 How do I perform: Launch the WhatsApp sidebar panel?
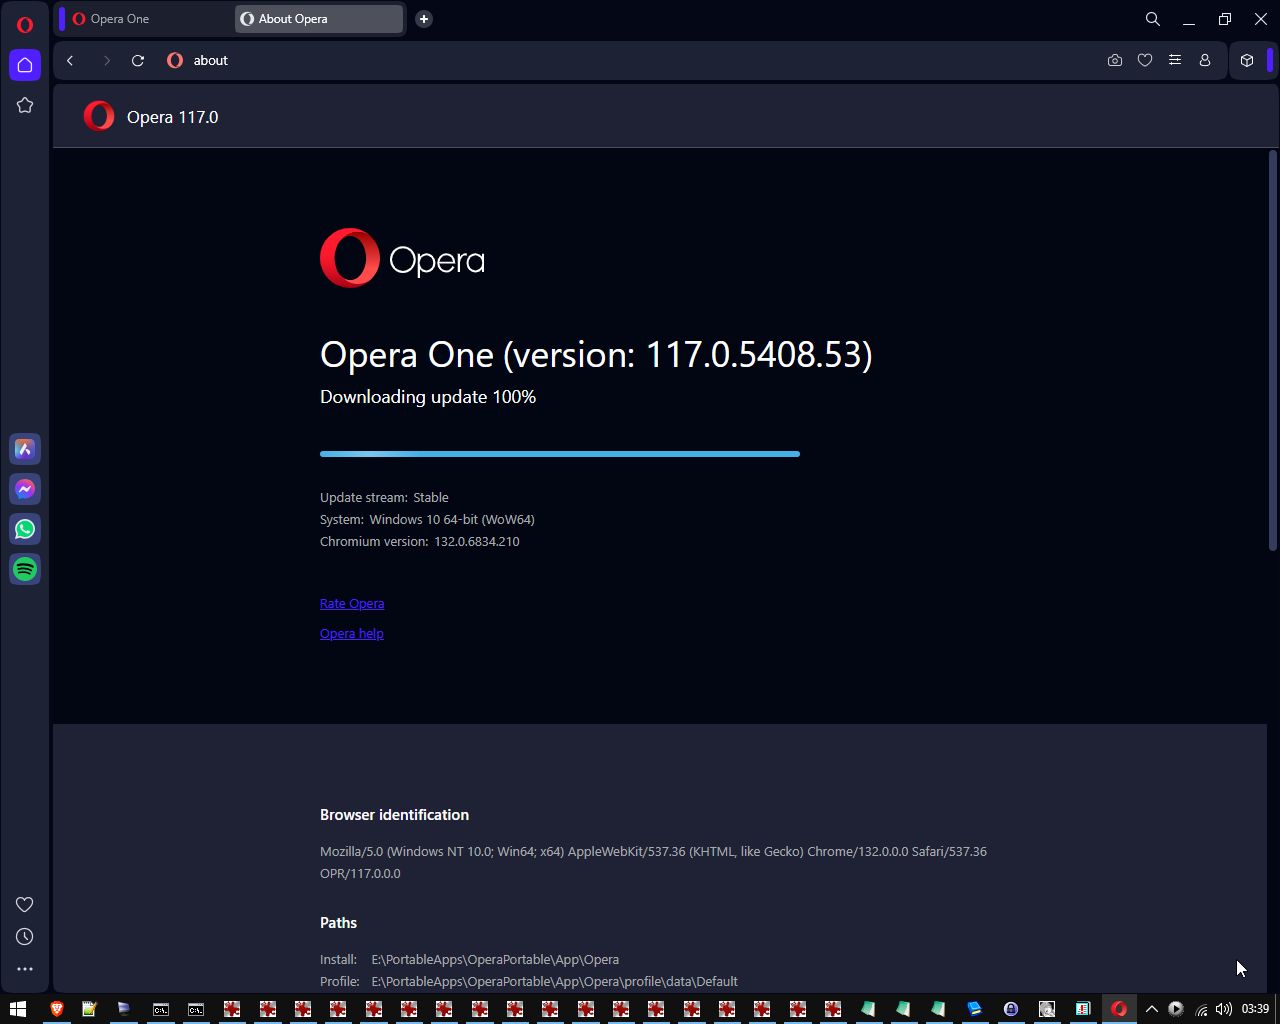[x=25, y=530]
